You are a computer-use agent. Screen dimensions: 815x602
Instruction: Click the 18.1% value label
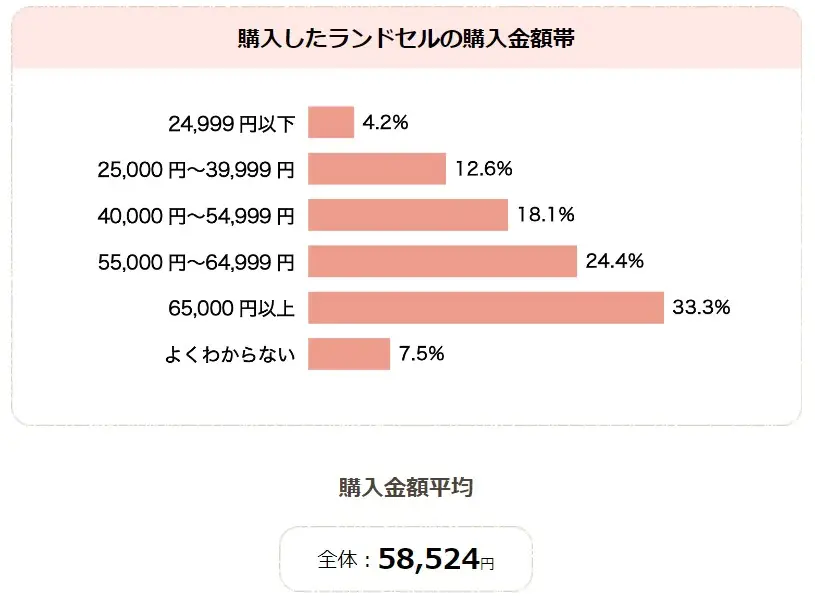(x=546, y=215)
